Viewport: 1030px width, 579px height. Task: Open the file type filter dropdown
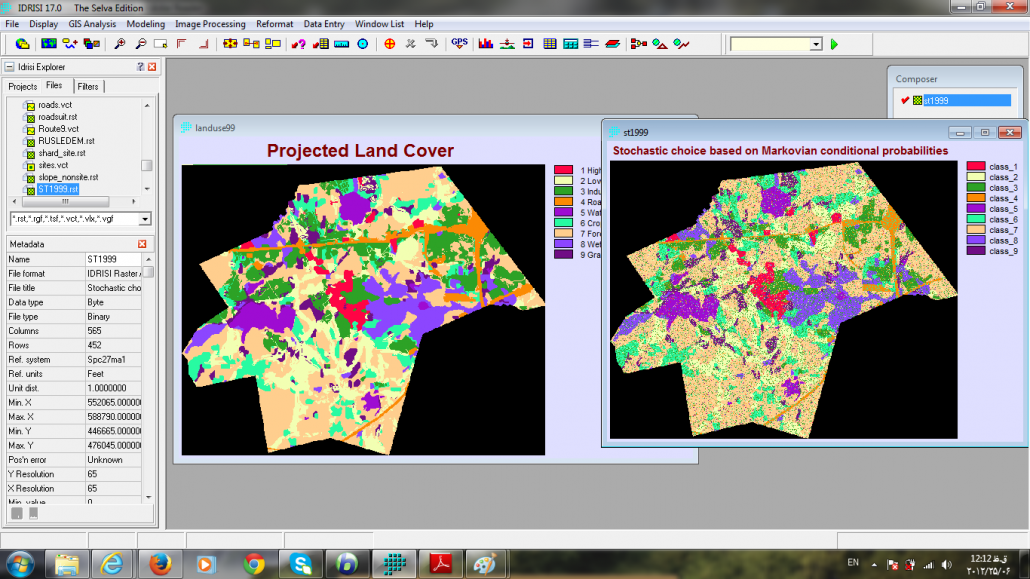tap(145, 219)
